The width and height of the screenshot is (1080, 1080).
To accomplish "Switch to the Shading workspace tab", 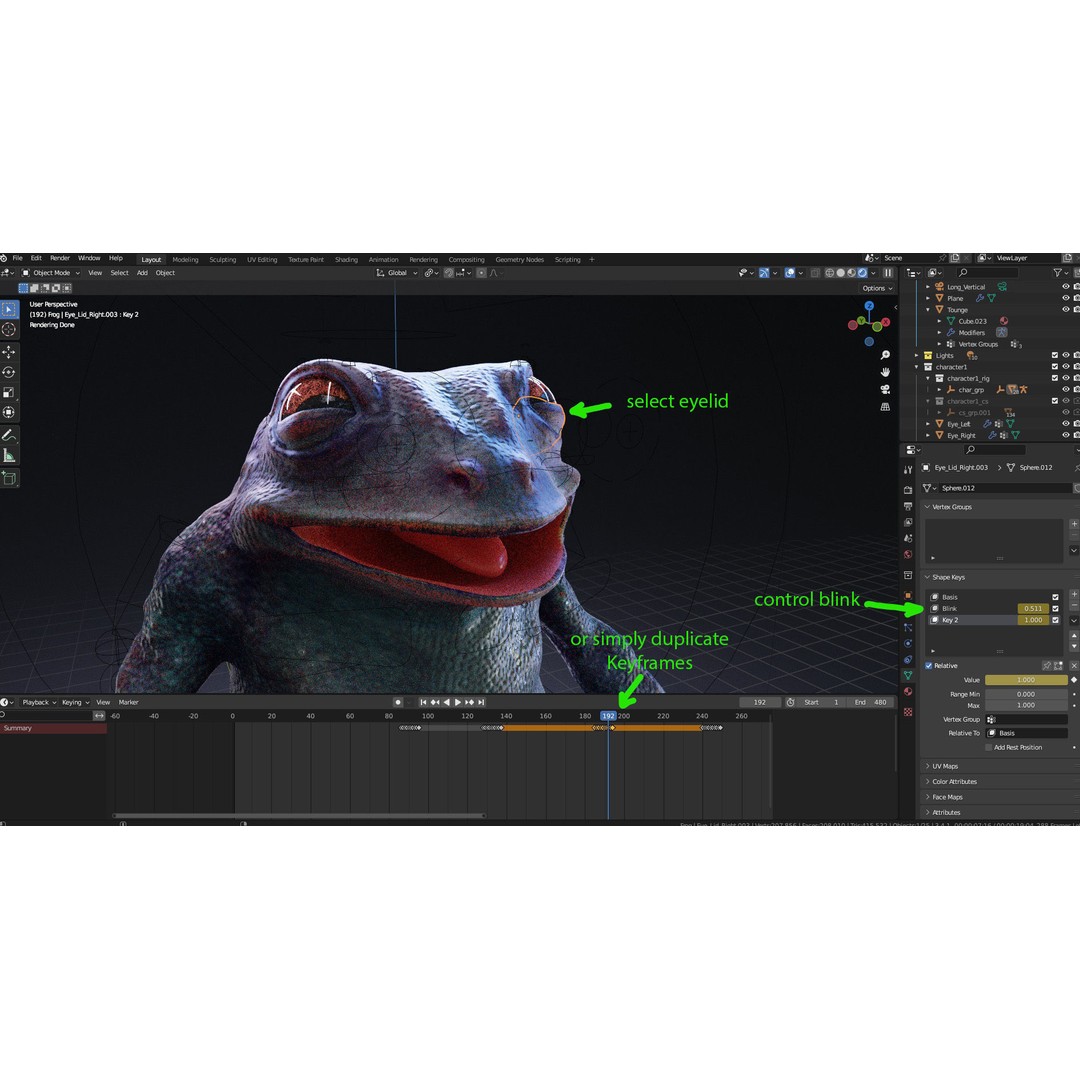I will (x=347, y=259).
